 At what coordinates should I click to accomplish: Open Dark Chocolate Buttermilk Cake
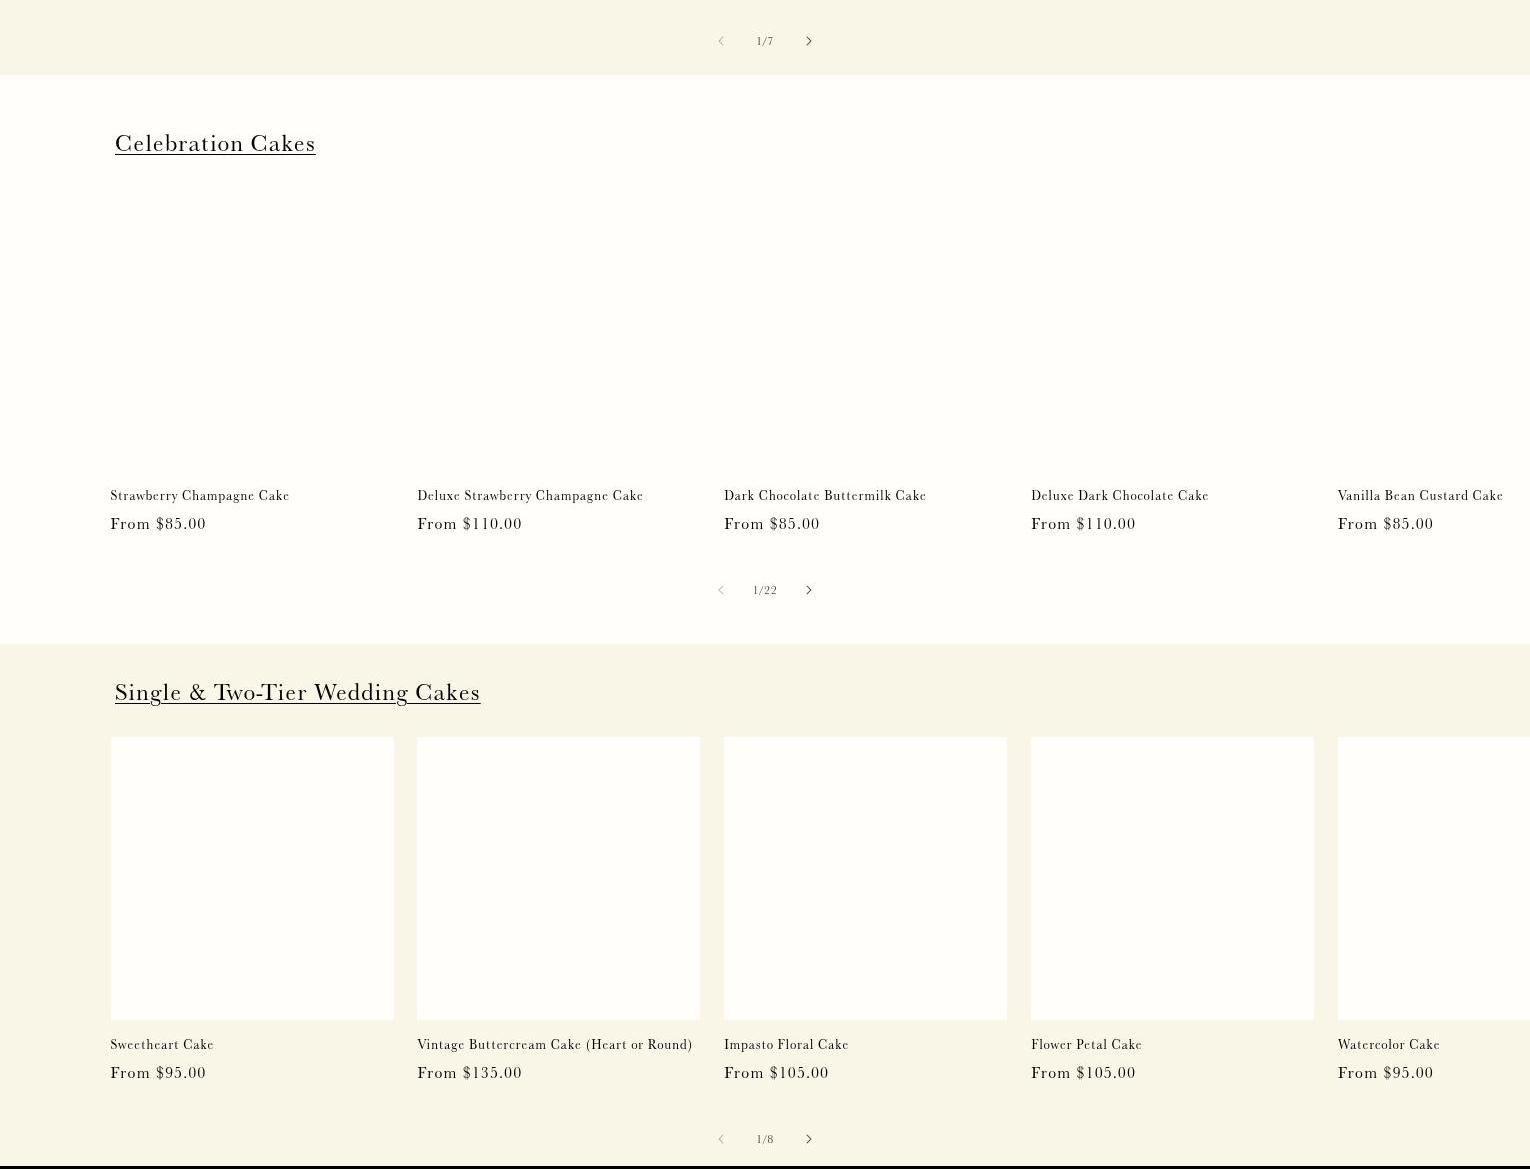pos(824,495)
